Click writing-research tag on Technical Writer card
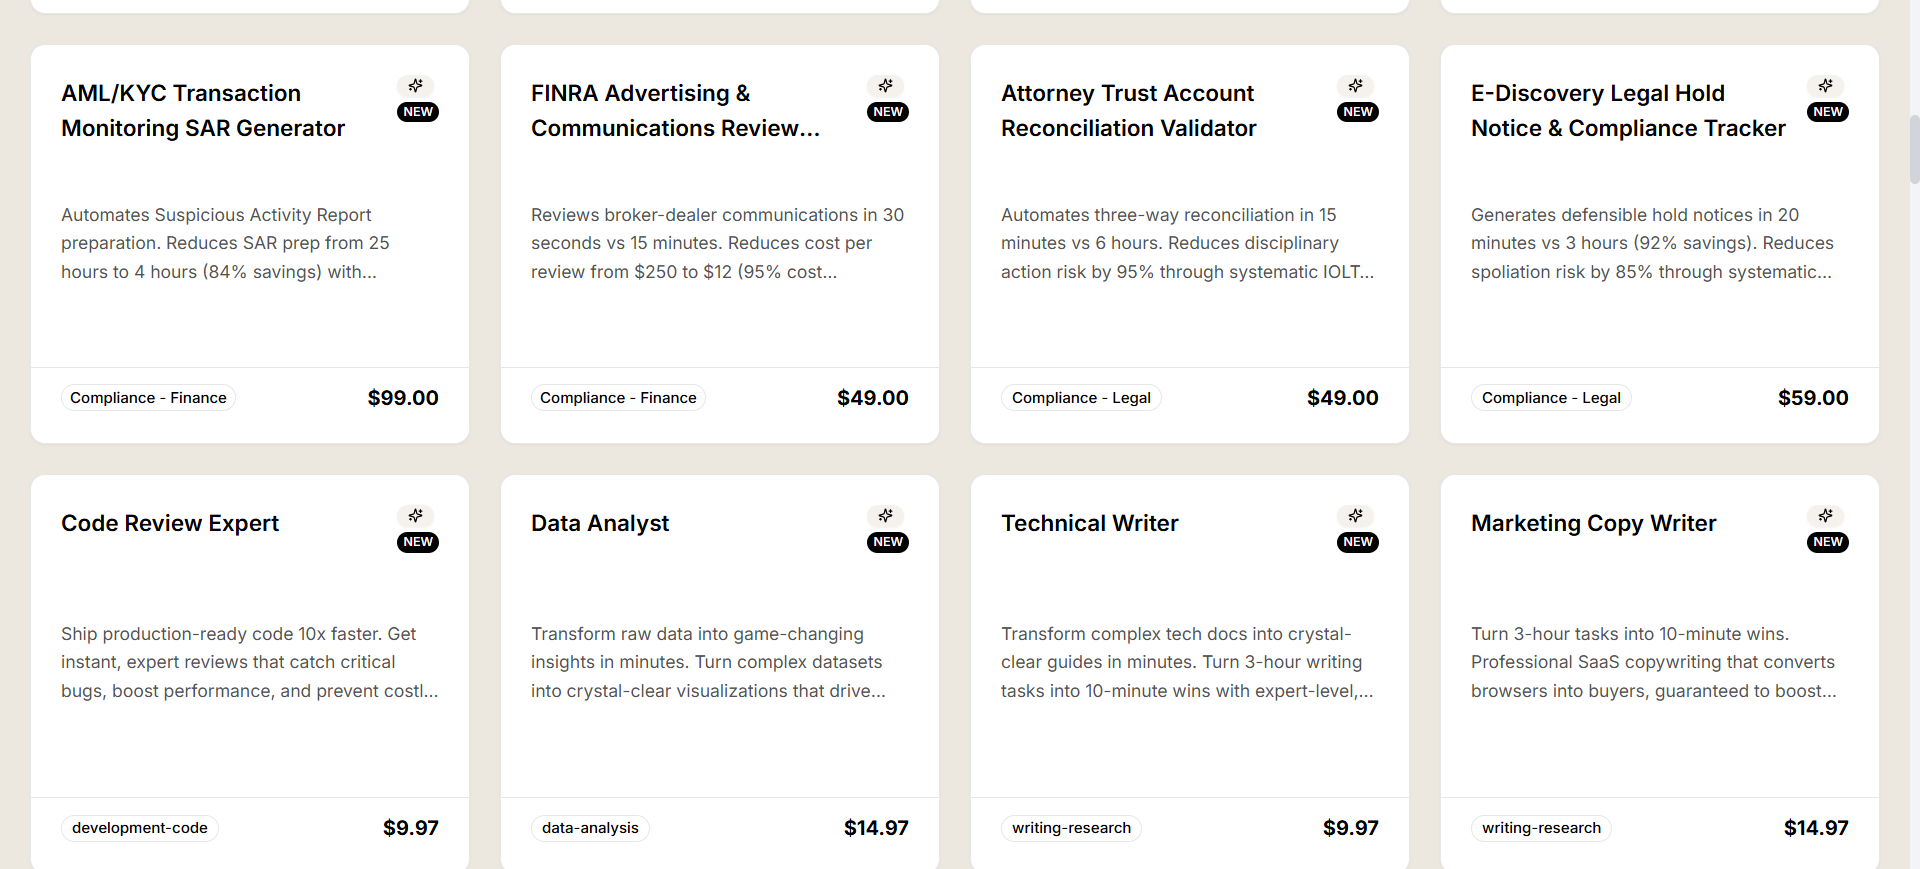 1071,828
